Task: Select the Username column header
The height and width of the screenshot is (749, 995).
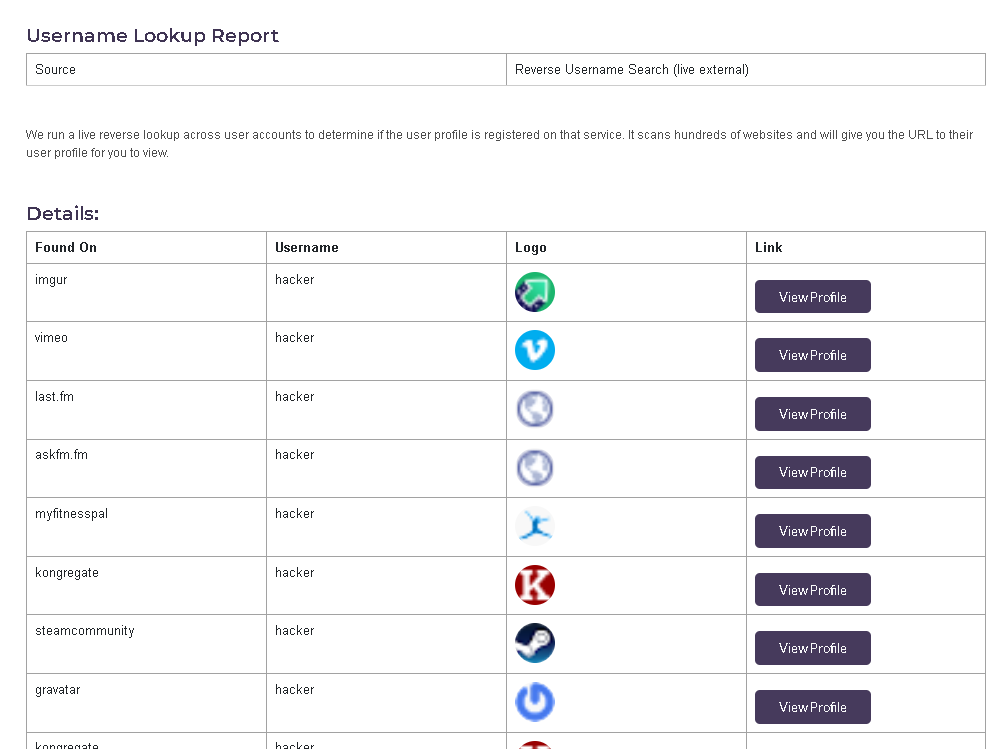Action: click(305, 247)
